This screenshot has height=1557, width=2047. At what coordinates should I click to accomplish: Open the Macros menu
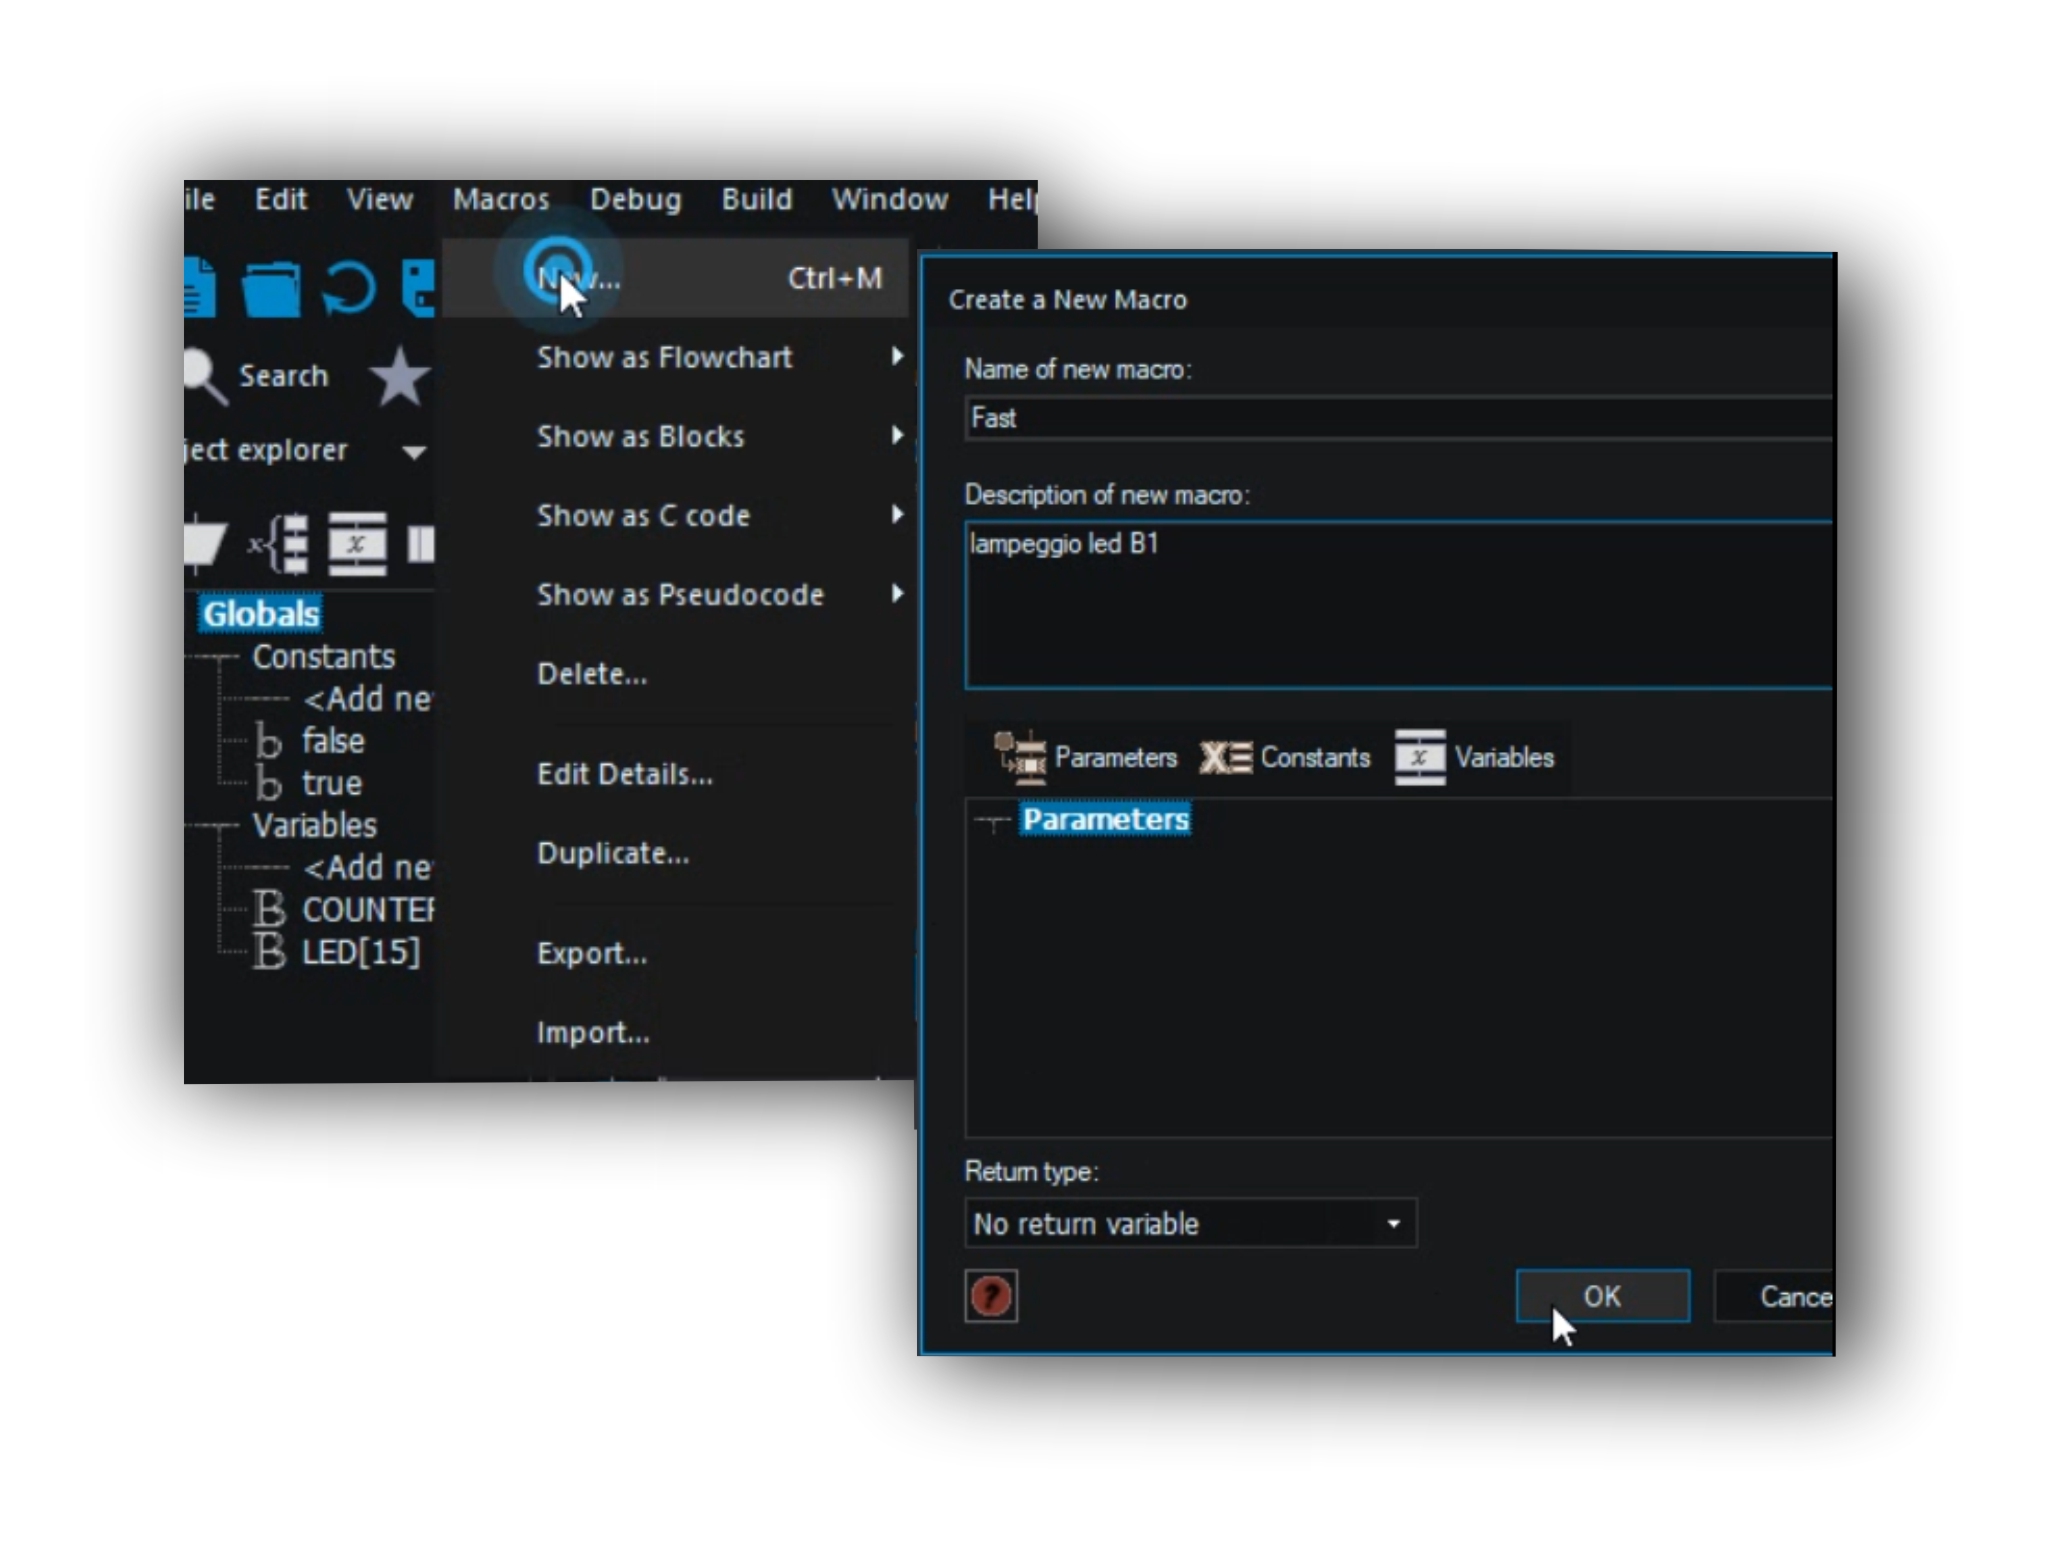pos(501,199)
